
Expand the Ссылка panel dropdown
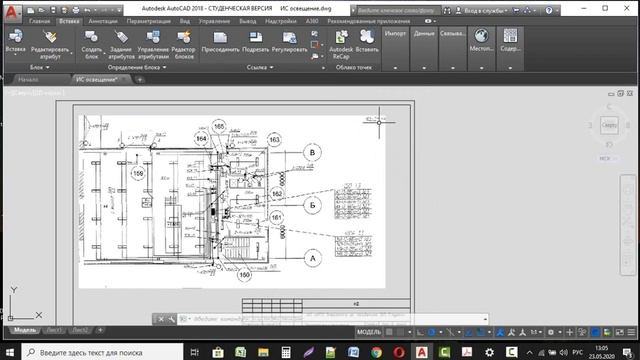pos(260,67)
